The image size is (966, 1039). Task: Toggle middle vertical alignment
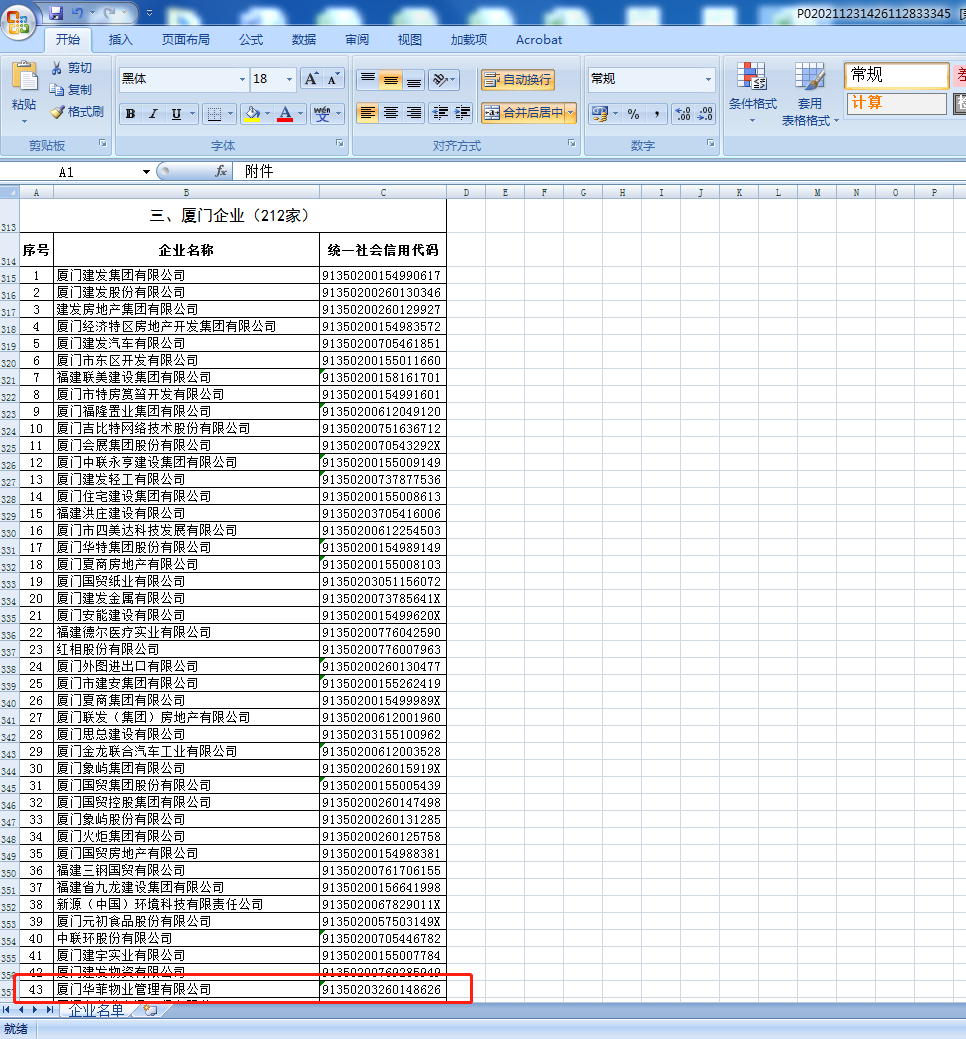(391, 80)
